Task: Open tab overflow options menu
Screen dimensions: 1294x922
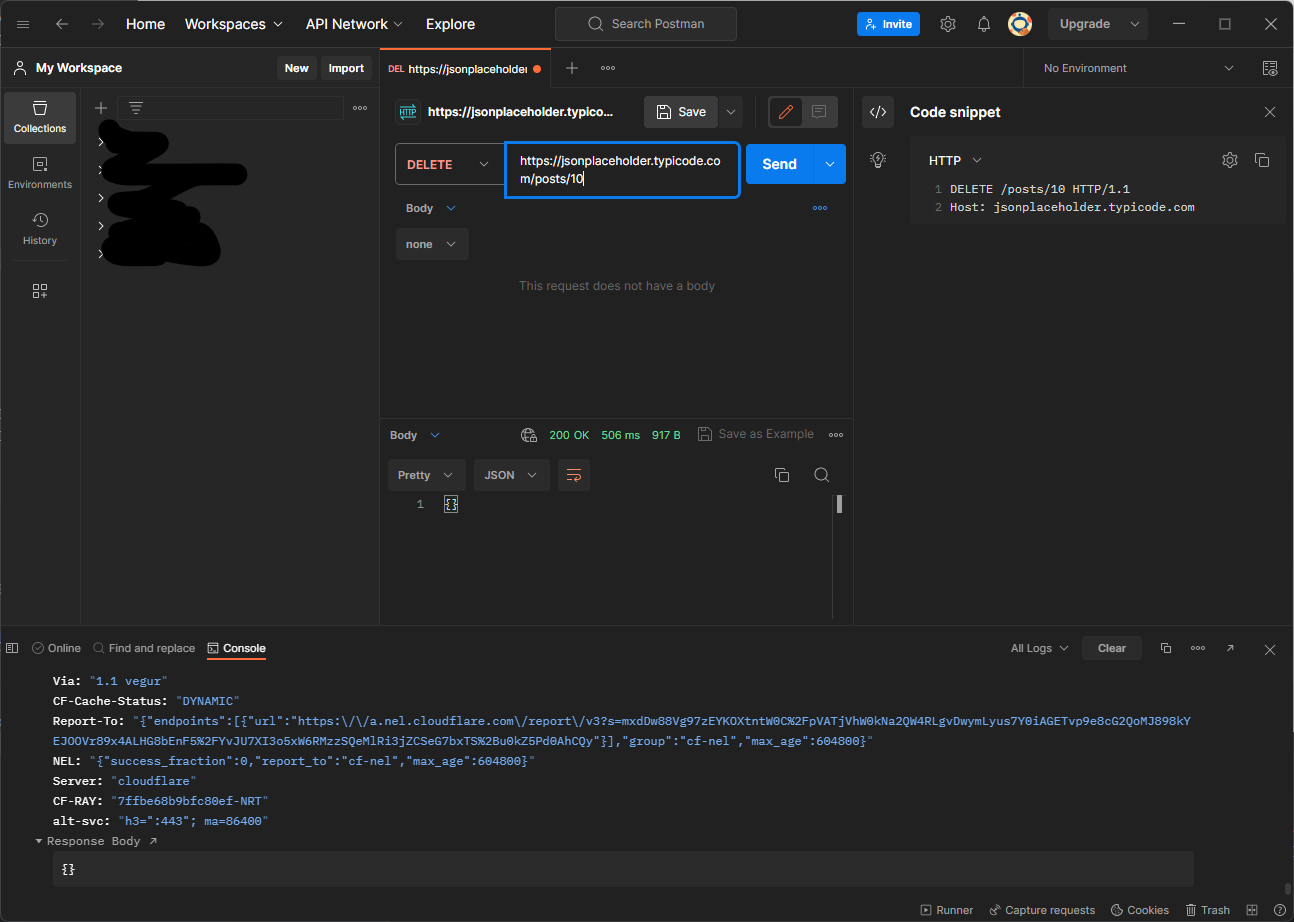Action: tap(608, 68)
